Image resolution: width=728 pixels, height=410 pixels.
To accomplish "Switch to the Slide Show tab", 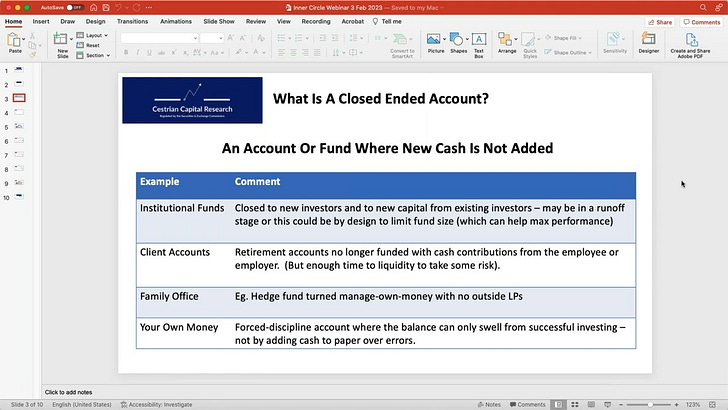I will pos(219,21).
